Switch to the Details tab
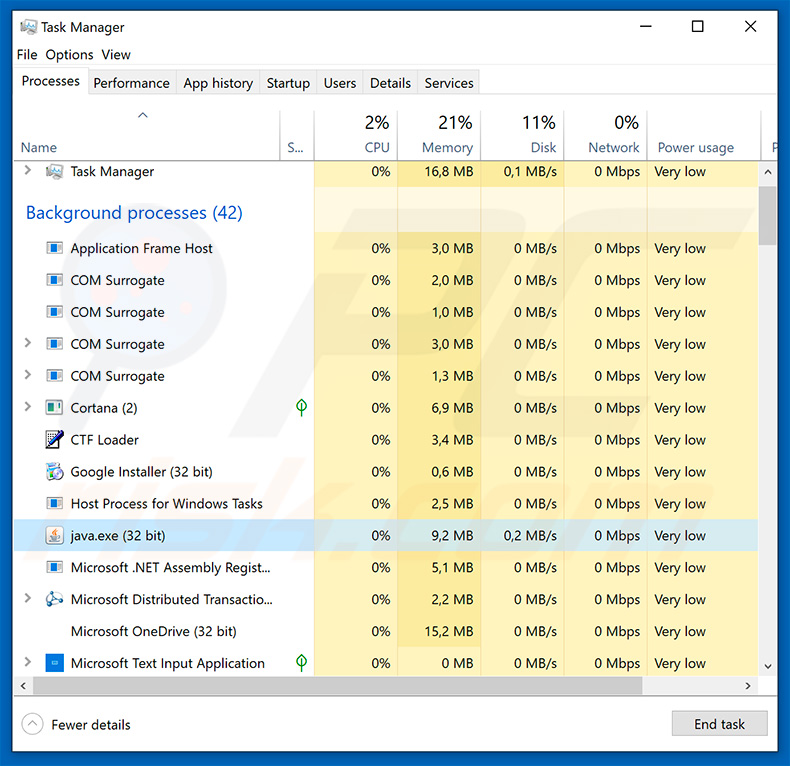Screen dimensions: 790x766 [390, 83]
